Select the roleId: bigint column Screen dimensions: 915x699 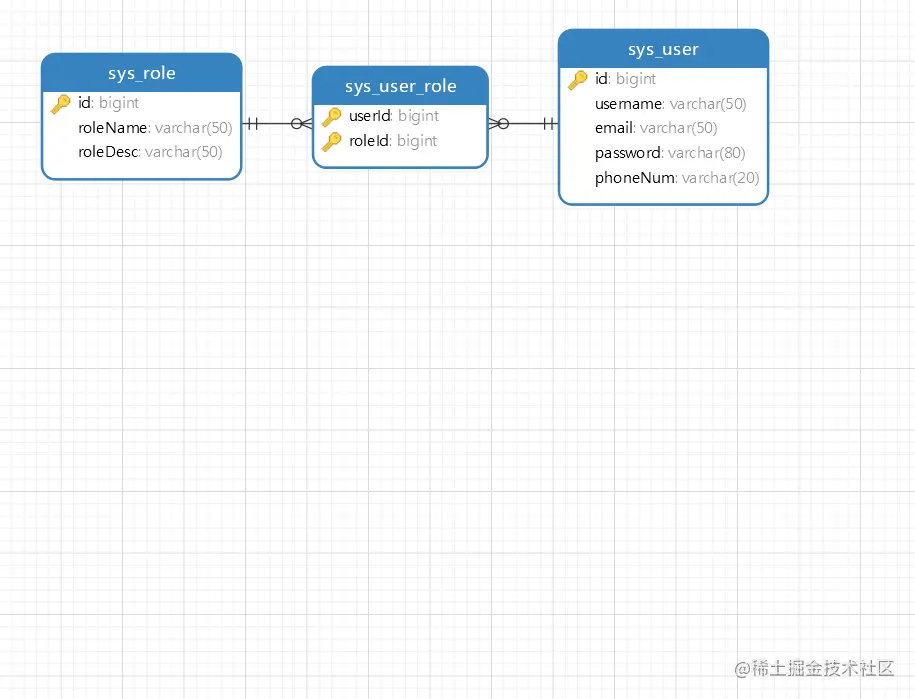click(x=393, y=141)
